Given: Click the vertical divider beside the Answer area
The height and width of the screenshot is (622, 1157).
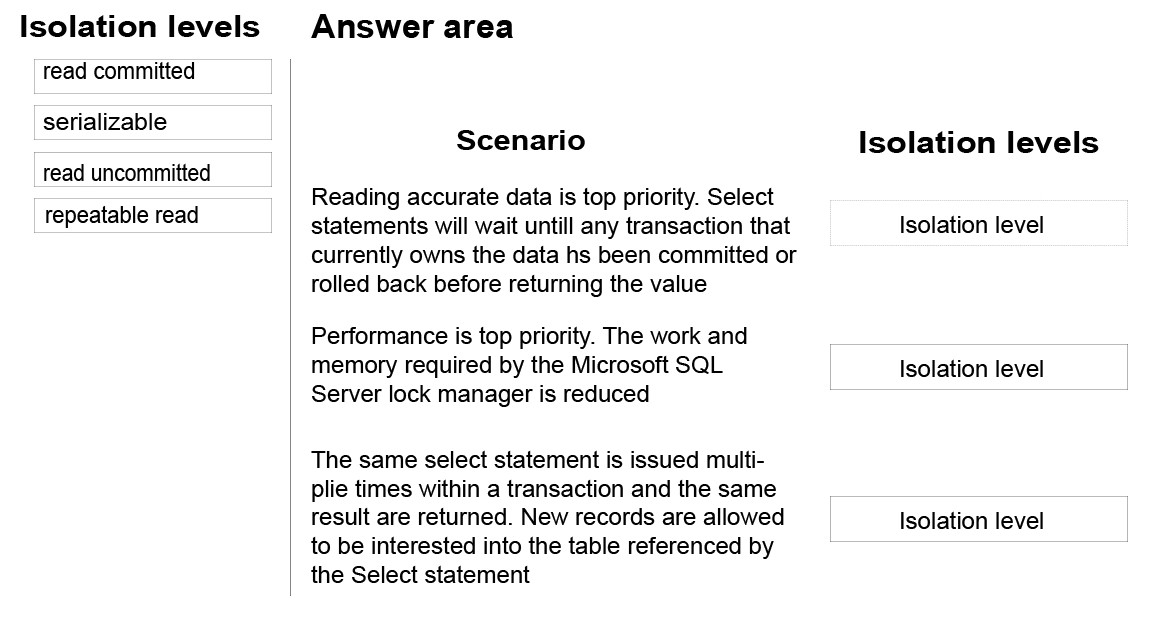Looking at the screenshot, I should (291, 328).
